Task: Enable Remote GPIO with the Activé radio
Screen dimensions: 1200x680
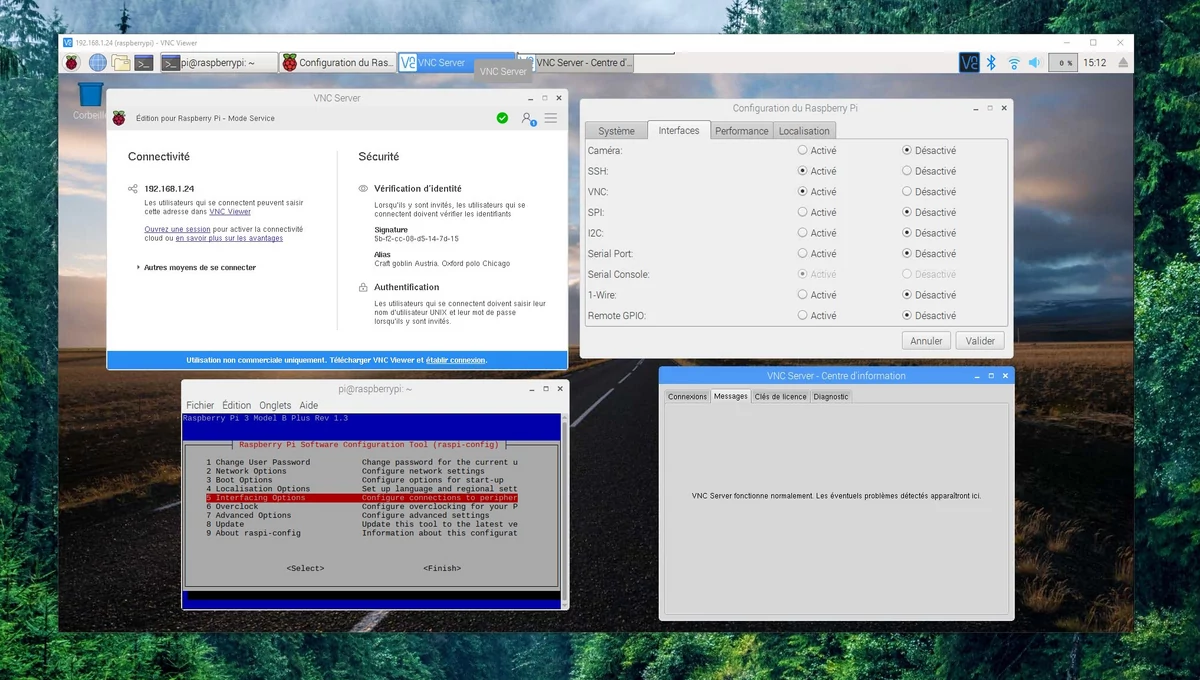Action: click(803, 316)
